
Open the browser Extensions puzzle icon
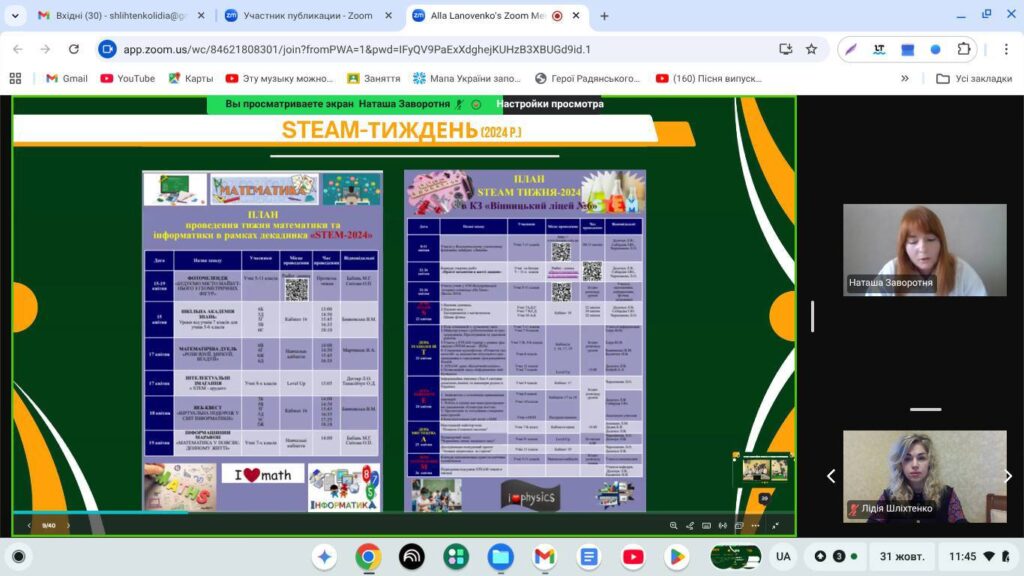[x=964, y=49]
